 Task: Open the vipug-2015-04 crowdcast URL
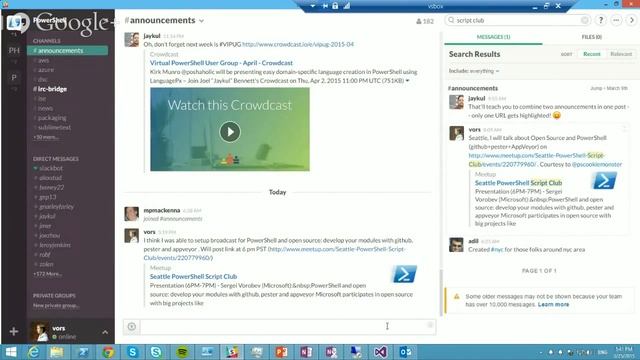click(x=298, y=44)
